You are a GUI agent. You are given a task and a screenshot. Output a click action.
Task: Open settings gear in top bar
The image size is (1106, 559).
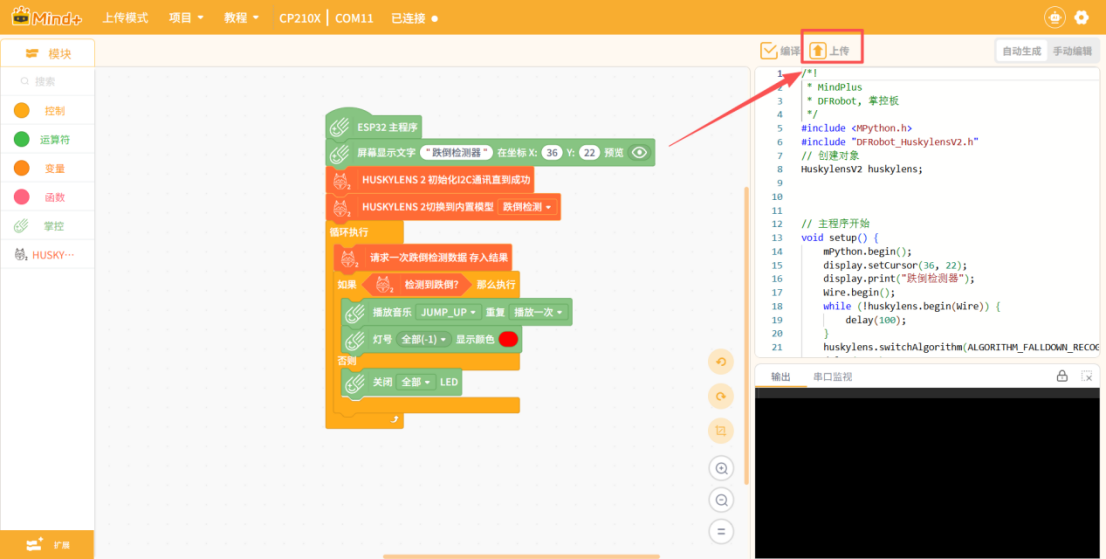click(1081, 18)
